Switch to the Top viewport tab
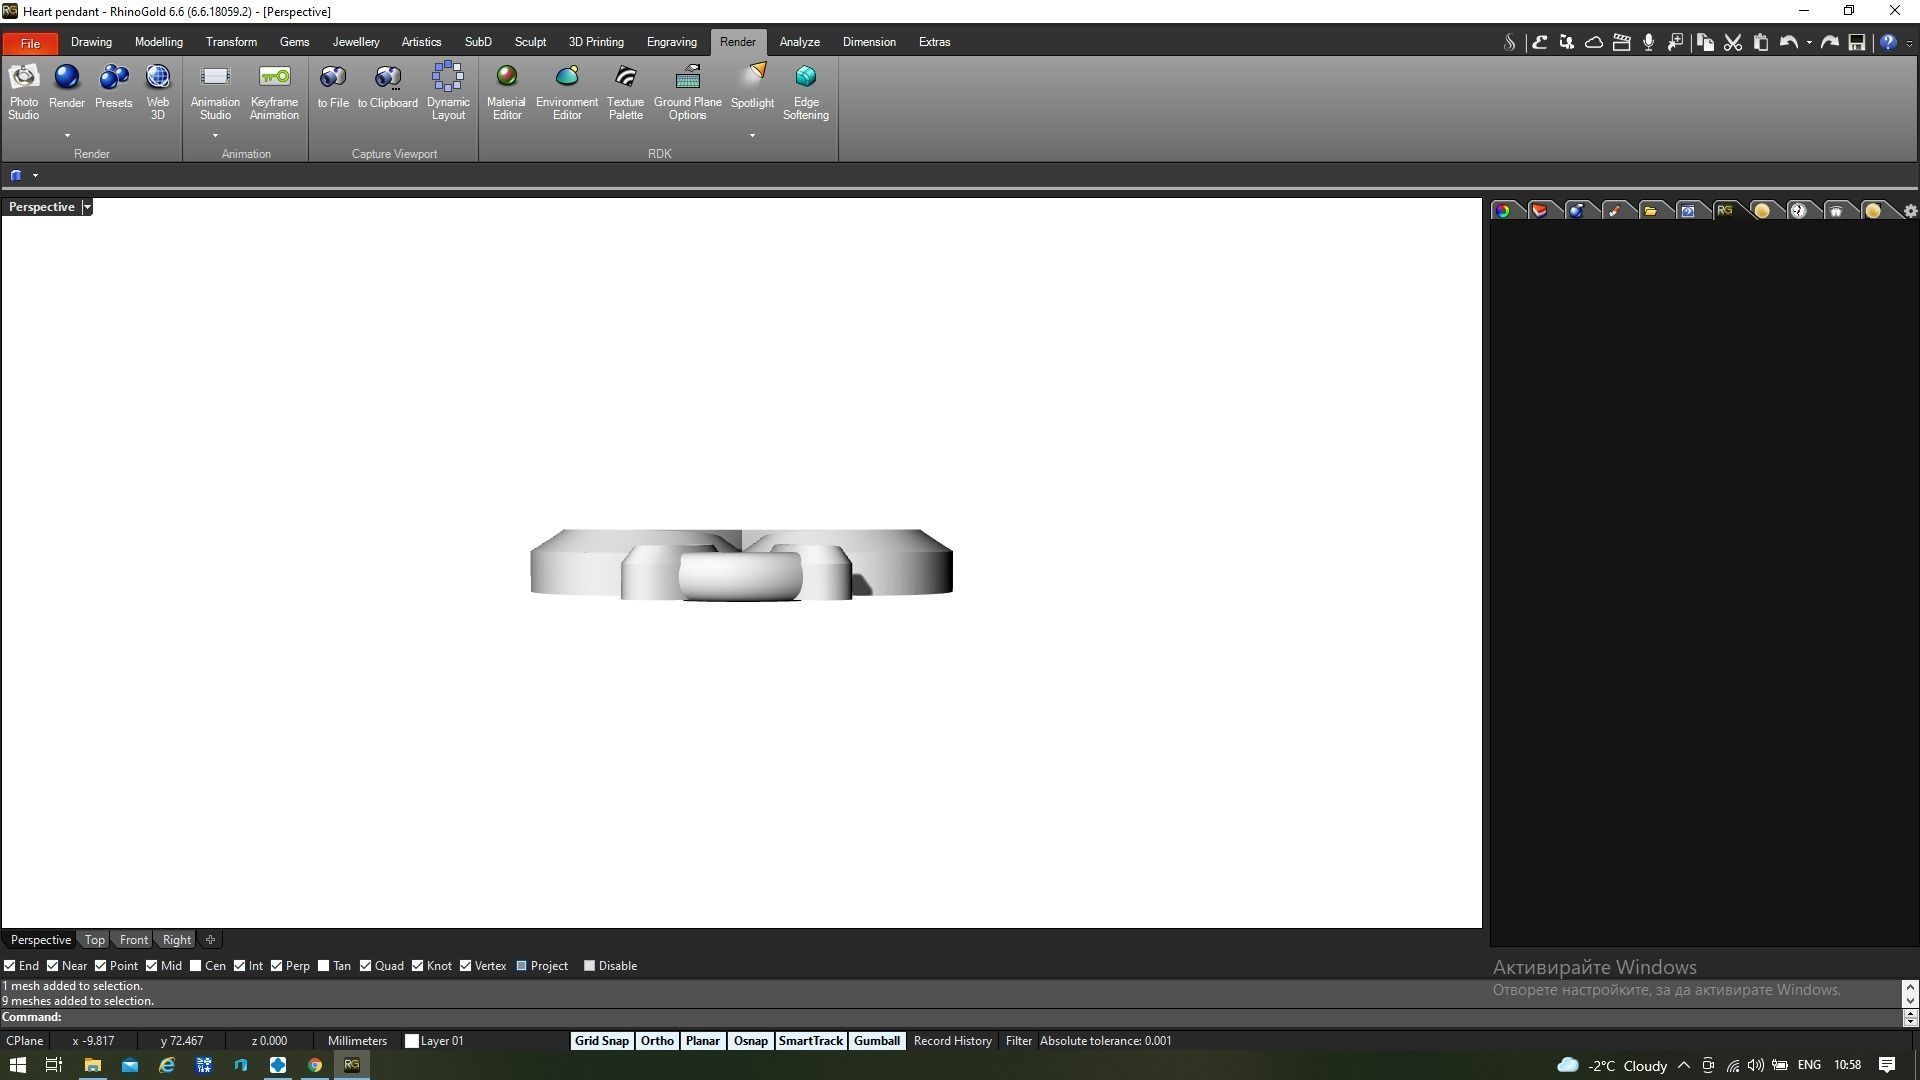The height and width of the screenshot is (1080, 1920). tap(94, 940)
